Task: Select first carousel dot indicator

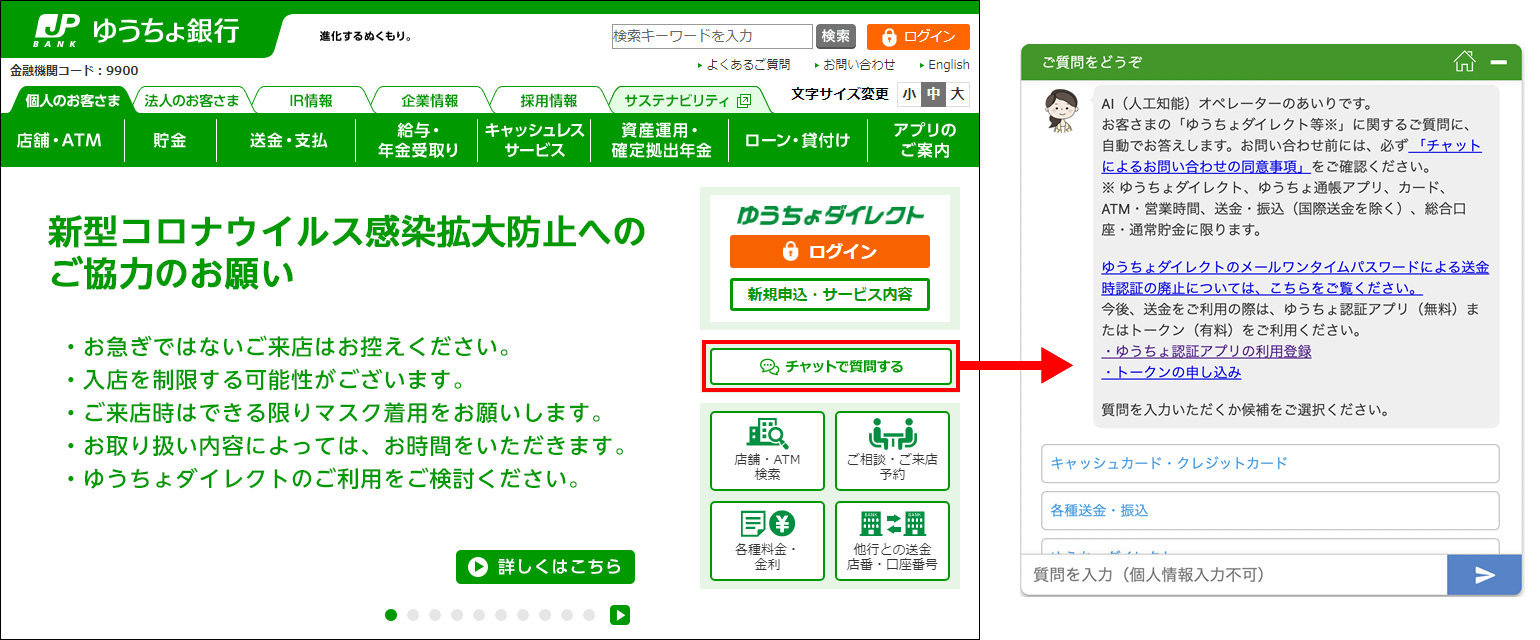Action: click(391, 615)
